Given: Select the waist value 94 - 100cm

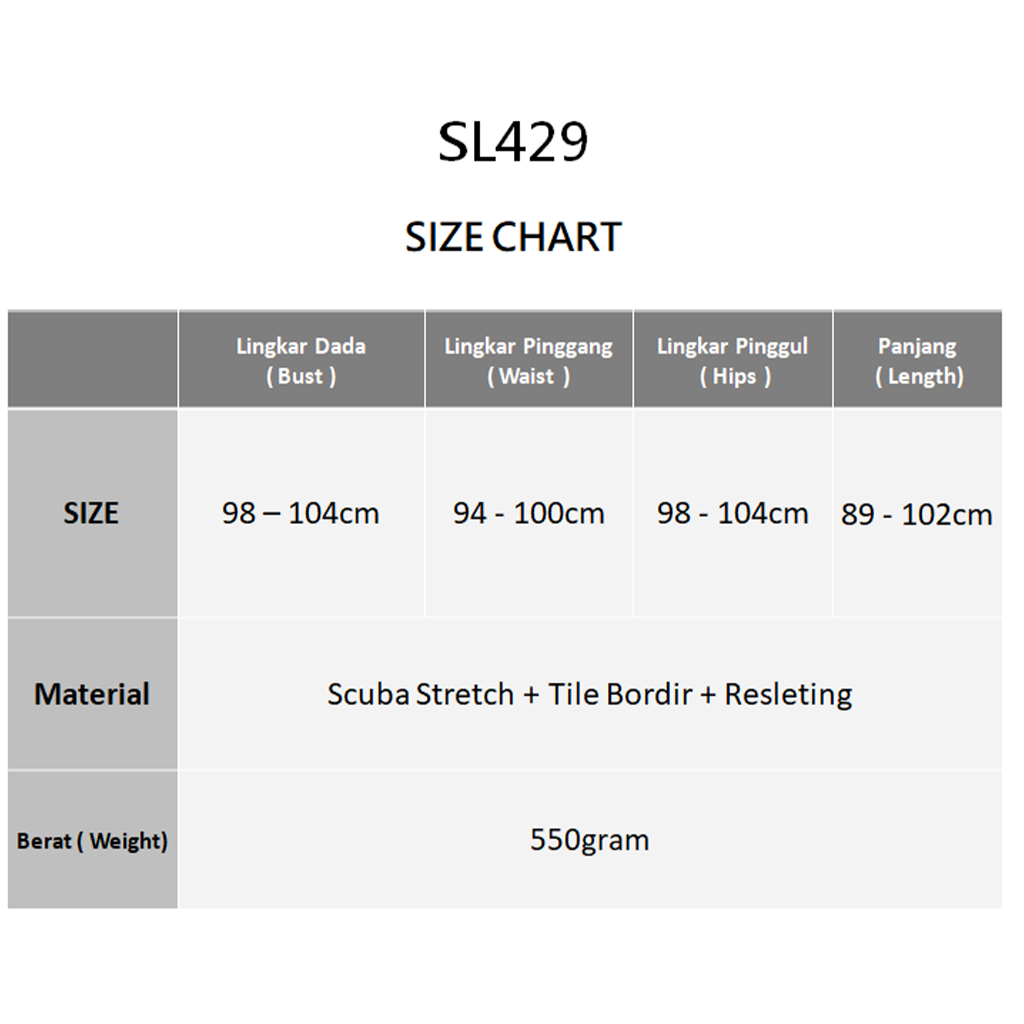Looking at the screenshot, I should pyautogui.click(x=528, y=514).
